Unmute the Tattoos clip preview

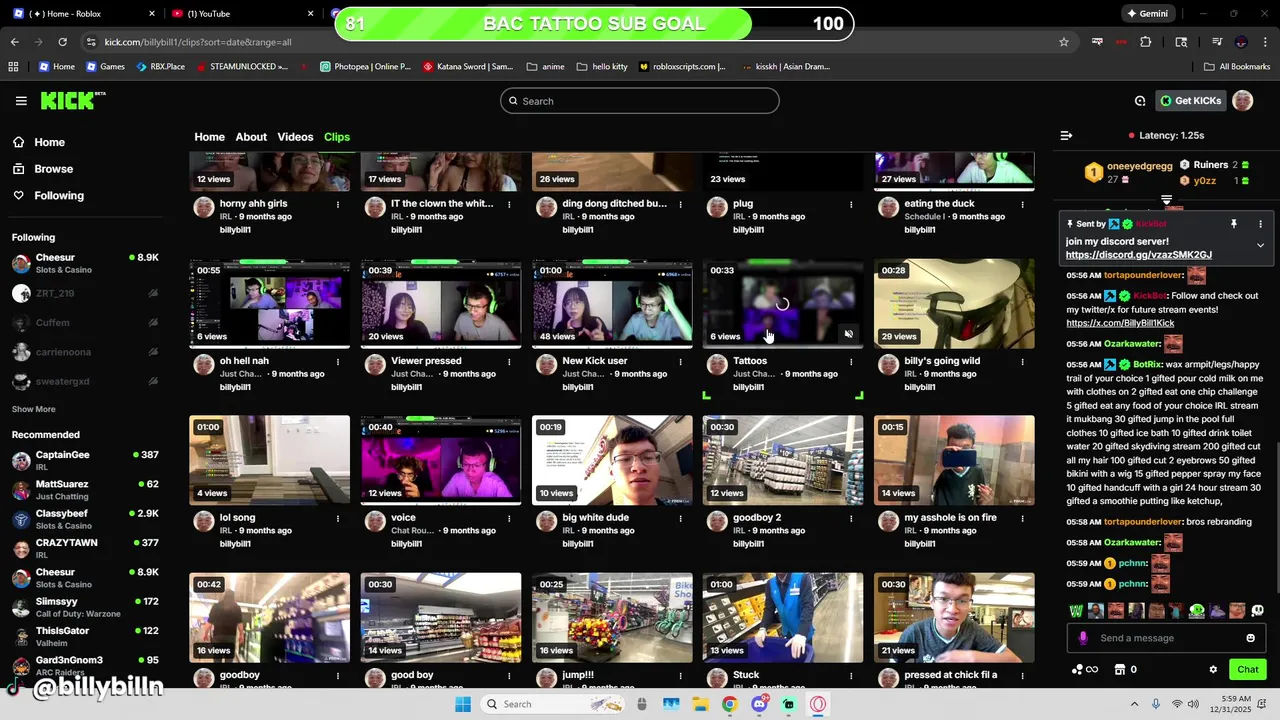pyautogui.click(x=848, y=334)
